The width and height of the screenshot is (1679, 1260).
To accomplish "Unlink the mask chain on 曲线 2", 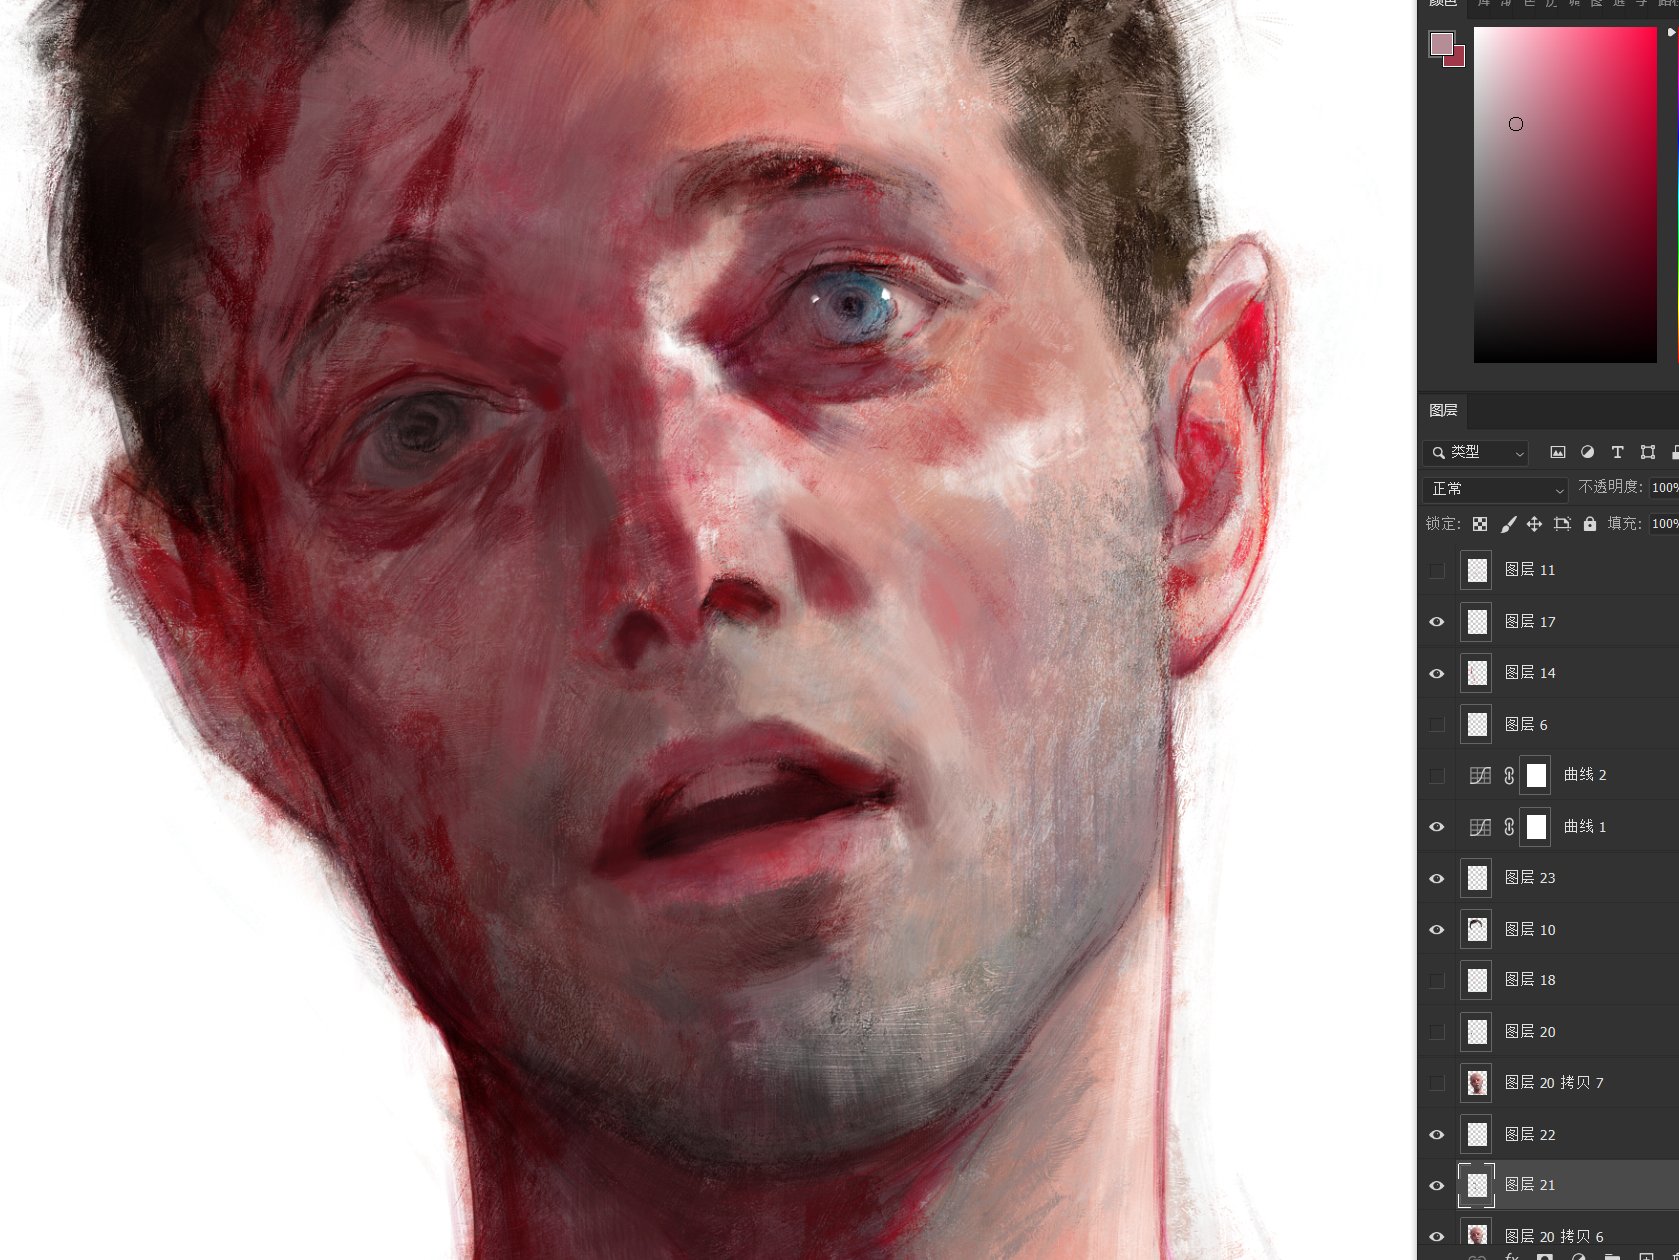I will [1509, 775].
